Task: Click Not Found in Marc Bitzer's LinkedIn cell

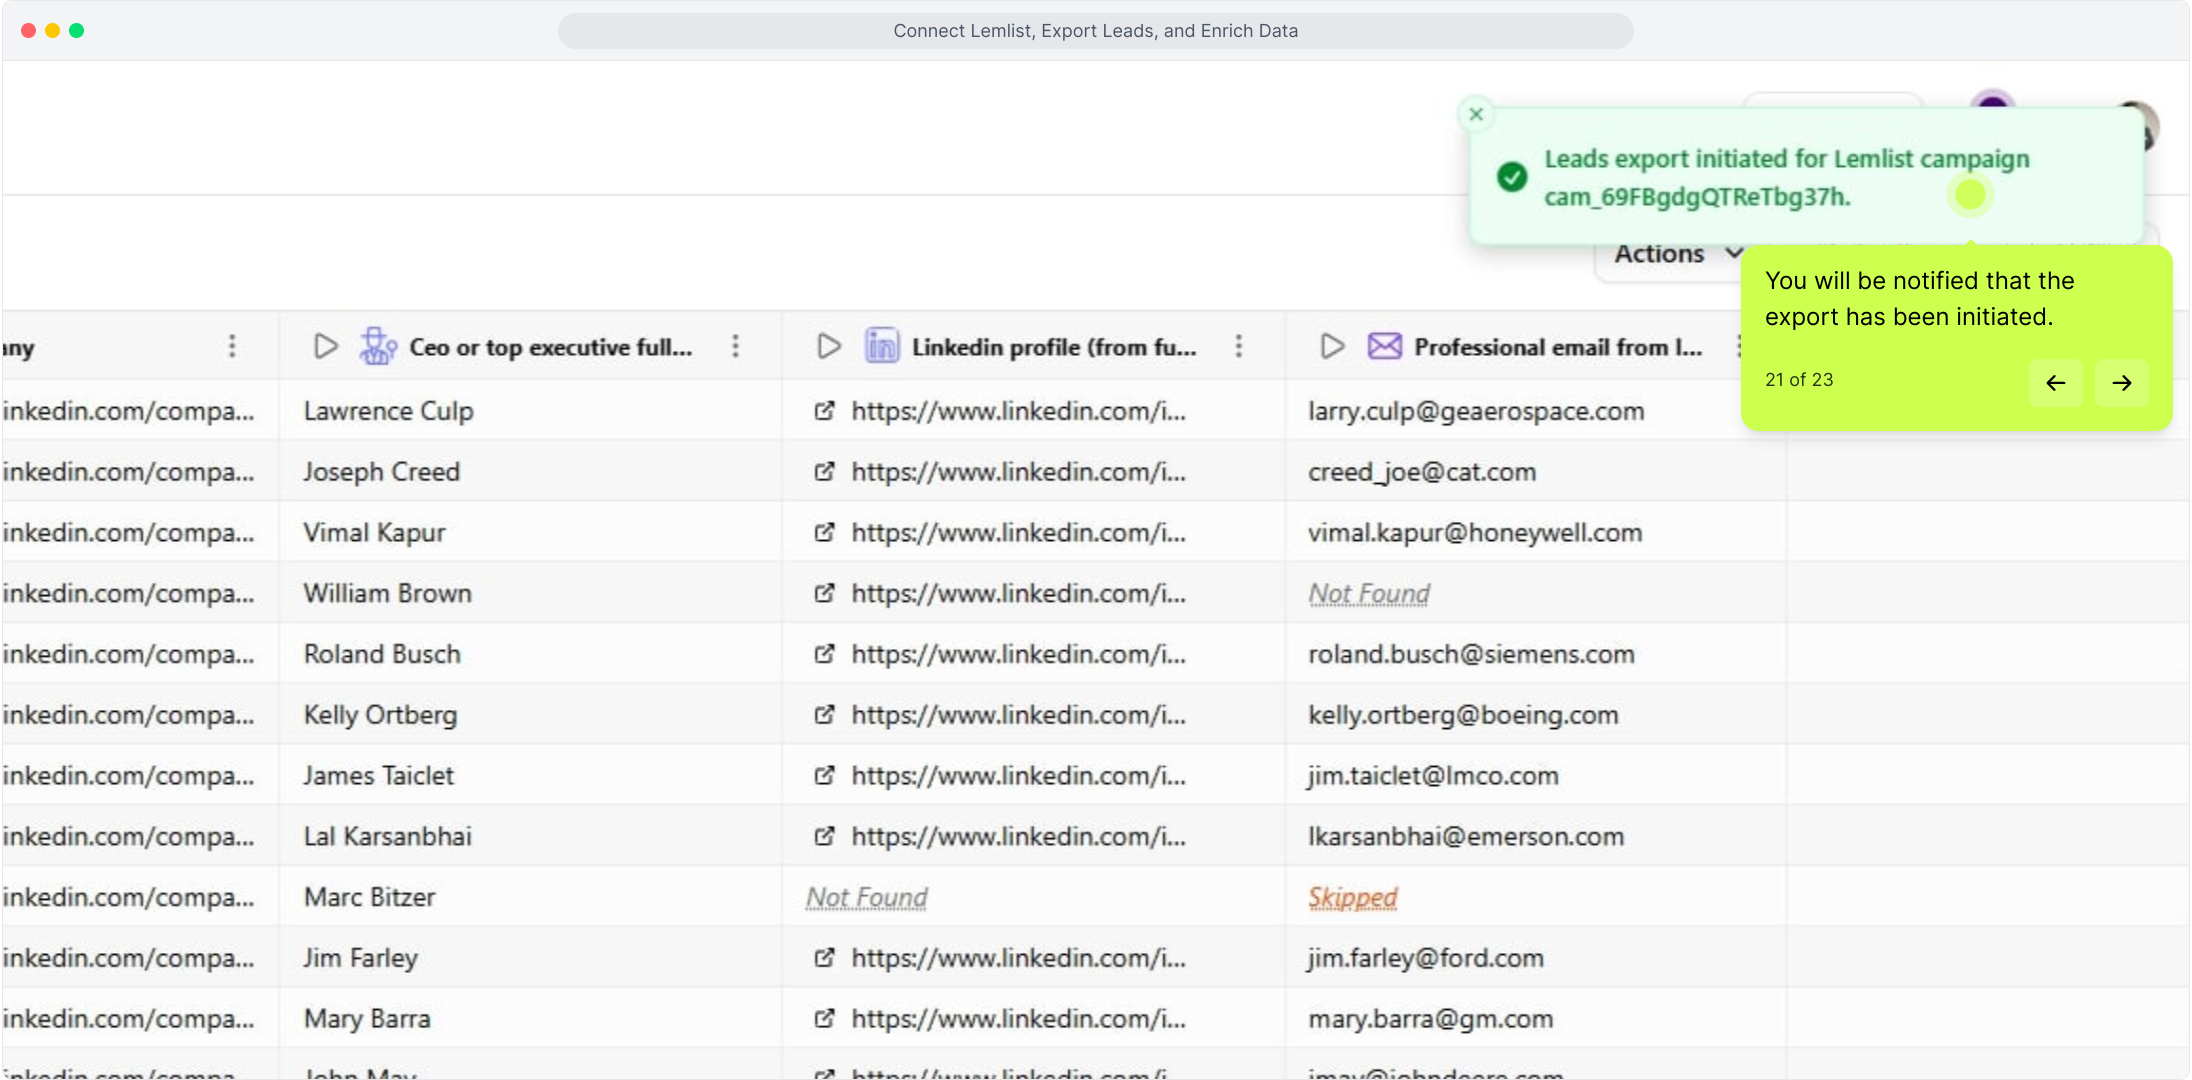Action: click(x=867, y=898)
